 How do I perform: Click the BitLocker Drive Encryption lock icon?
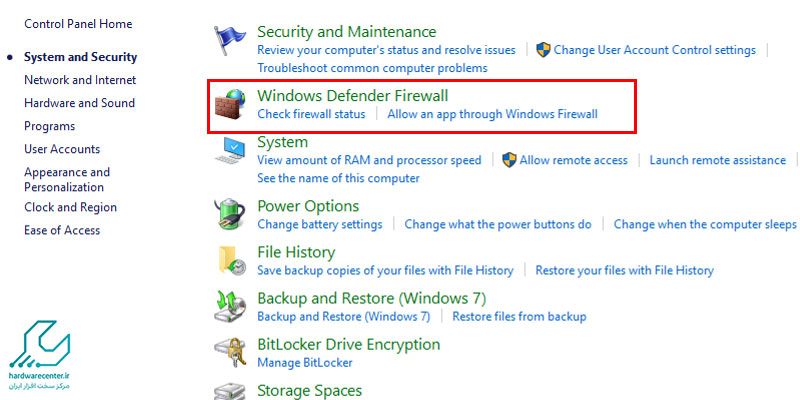(230, 353)
